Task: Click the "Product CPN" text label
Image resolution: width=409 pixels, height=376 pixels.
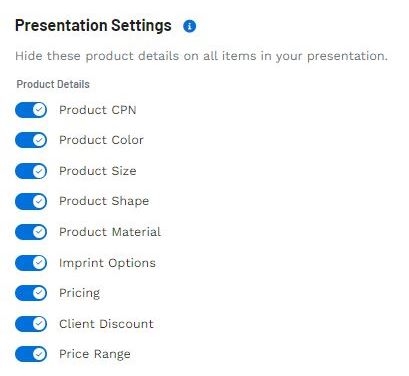Action: point(98,110)
